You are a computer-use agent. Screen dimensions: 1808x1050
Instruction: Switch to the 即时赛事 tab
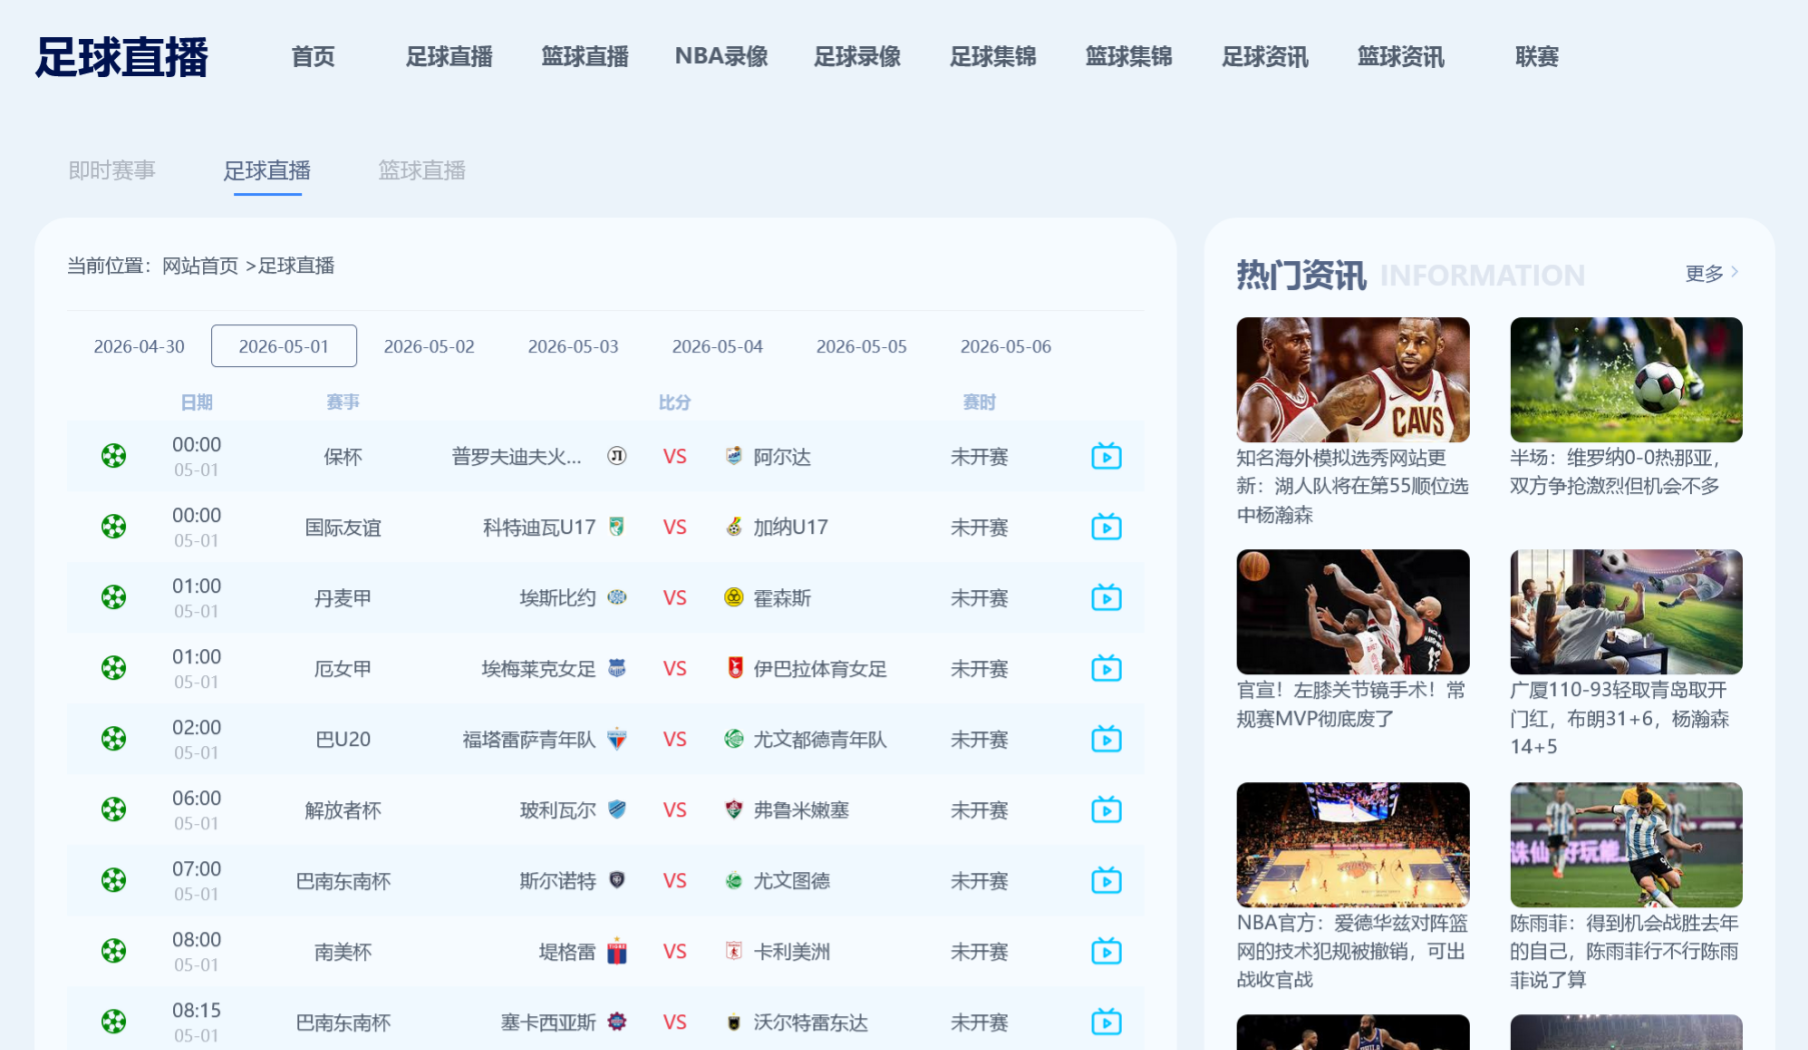112,171
